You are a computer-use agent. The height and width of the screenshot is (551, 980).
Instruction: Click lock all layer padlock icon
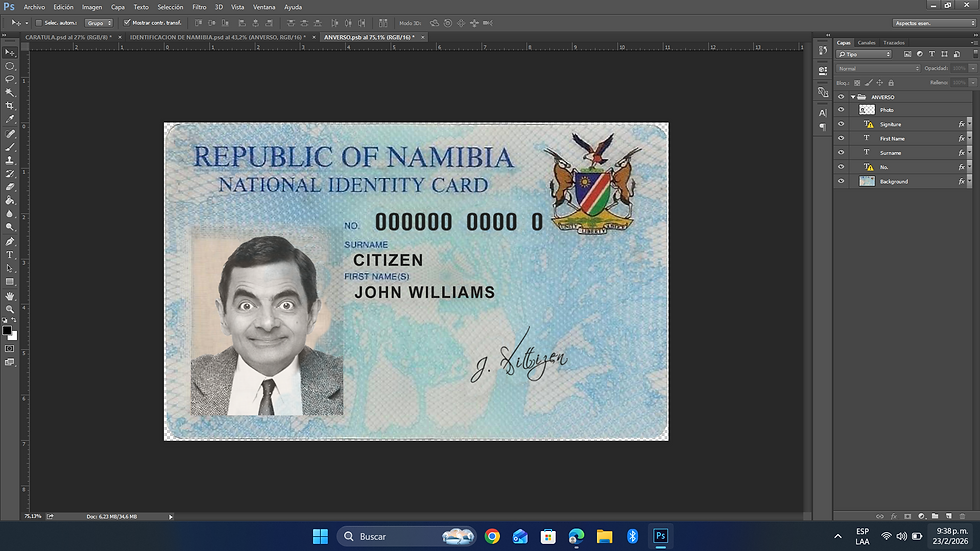point(891,82)
